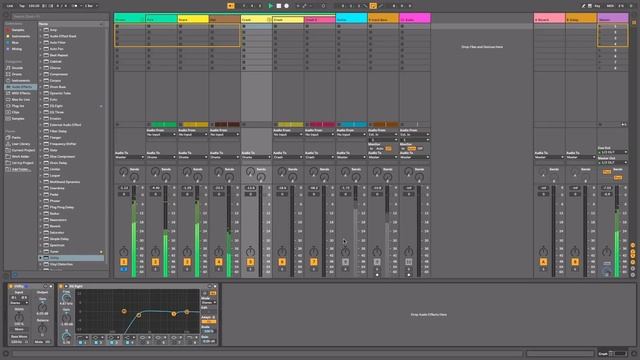Click the EQ Eight device activator icon
This screenshot has height=360, width=640.
pyautogui.click(x=61, y=286)
